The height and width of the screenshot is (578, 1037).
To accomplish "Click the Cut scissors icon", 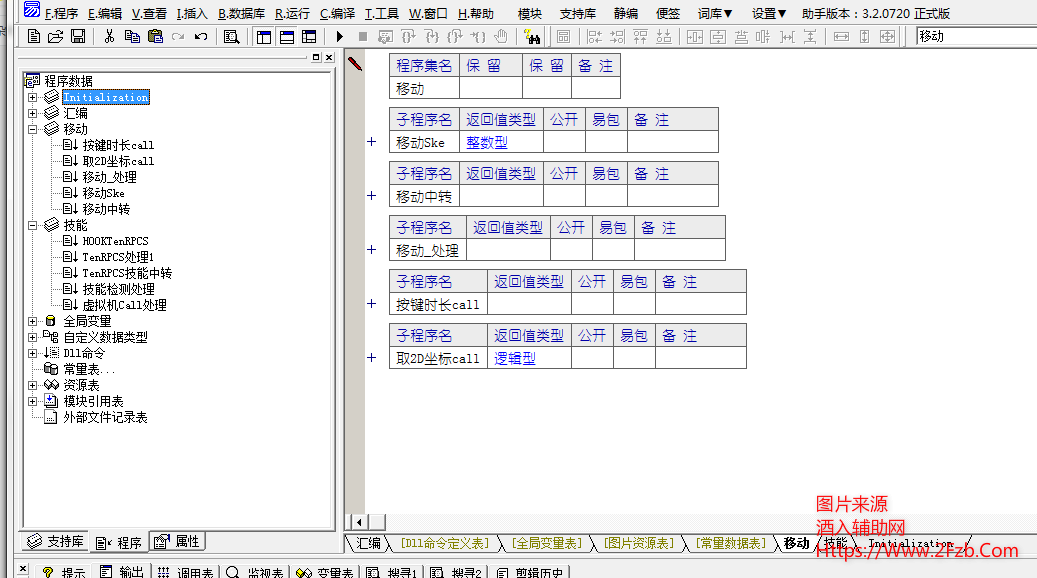I will click(x=109, y=37).
